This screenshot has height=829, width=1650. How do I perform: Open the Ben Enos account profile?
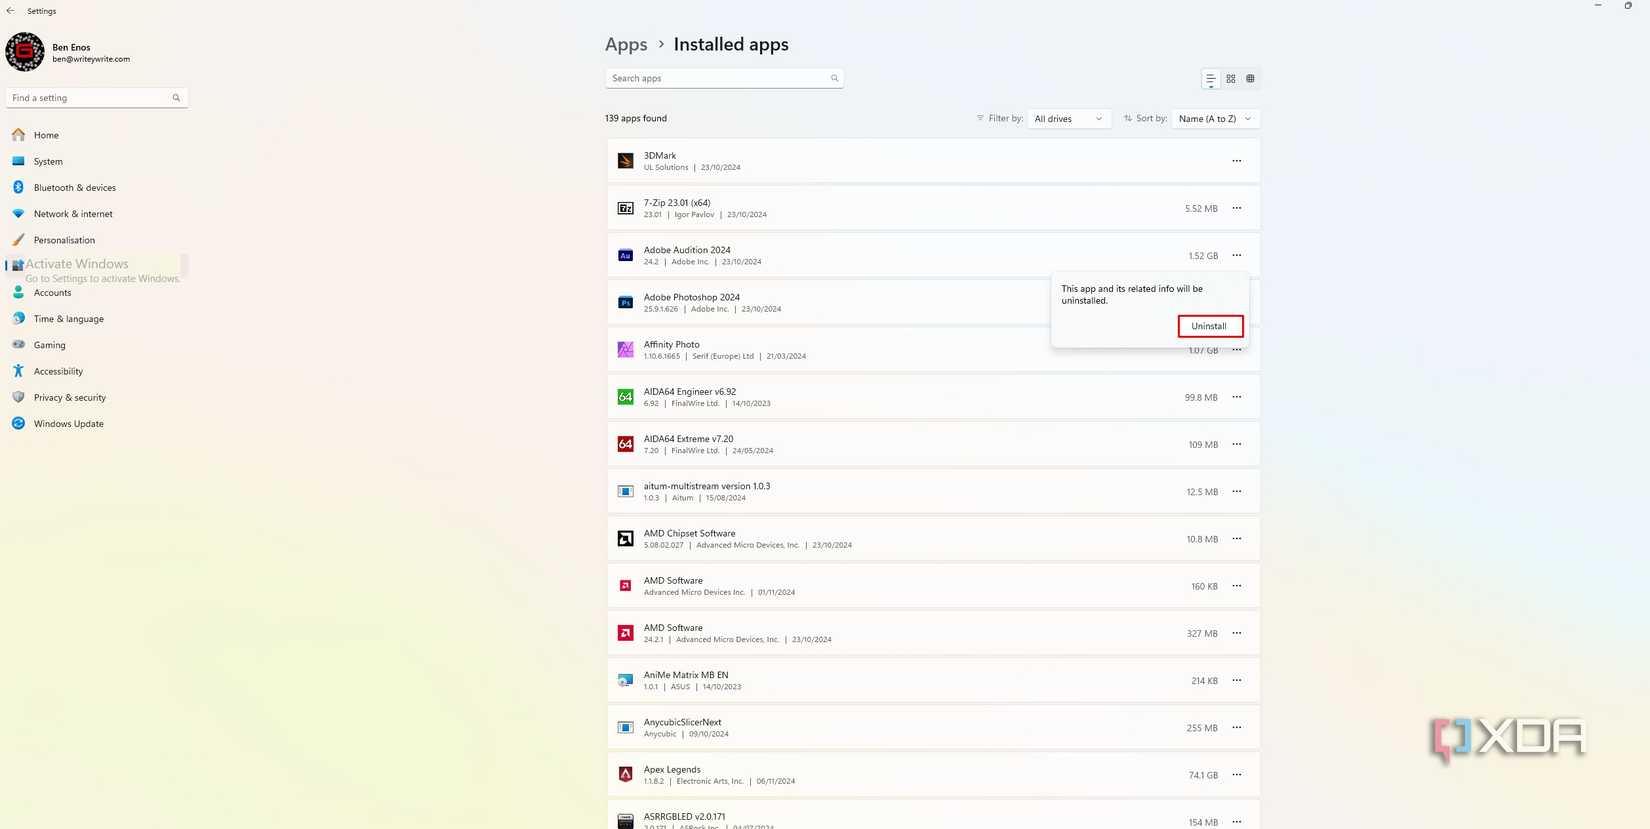(68, 52)
